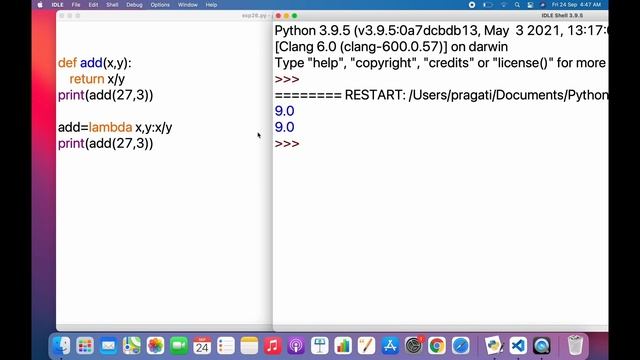This screenshot has width=640, height=360.
Task: Open System Preferences with update badge
Action: coord(413,346)
